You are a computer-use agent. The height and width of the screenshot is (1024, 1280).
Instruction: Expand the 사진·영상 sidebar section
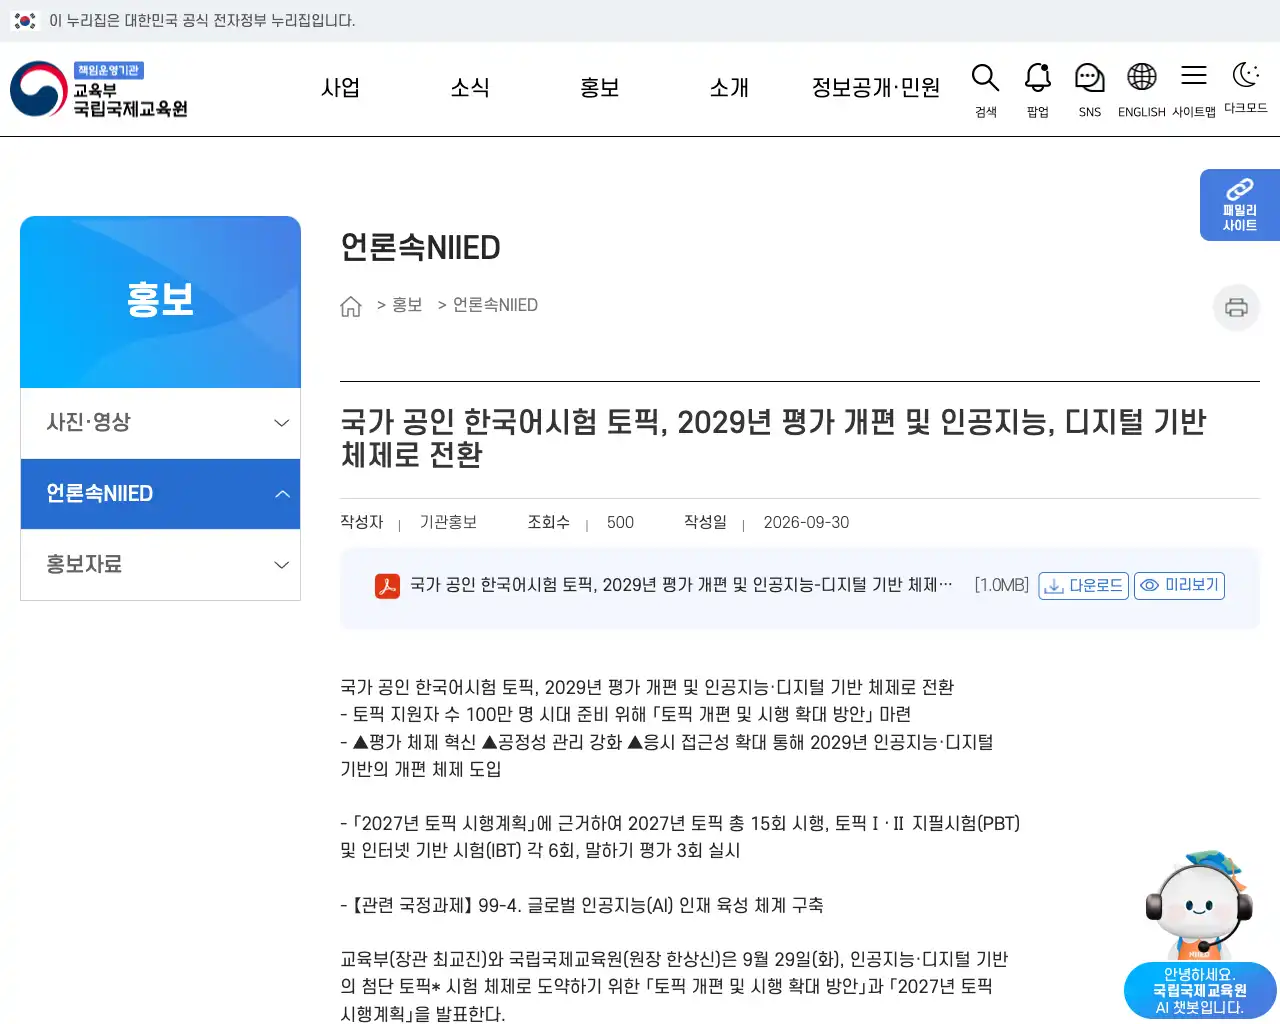pos(160,423)
